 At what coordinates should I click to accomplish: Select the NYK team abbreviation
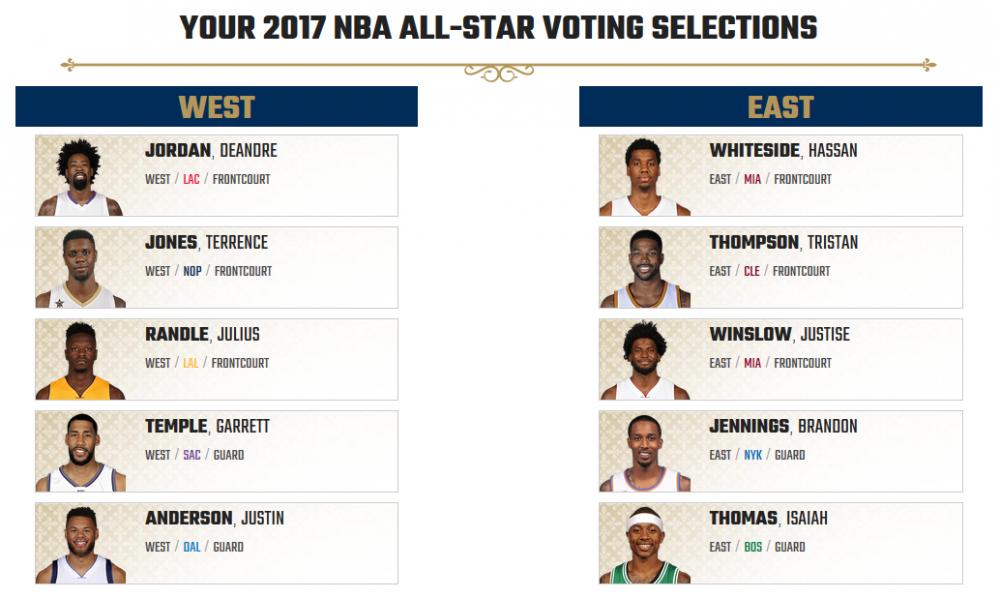point(753,456)
